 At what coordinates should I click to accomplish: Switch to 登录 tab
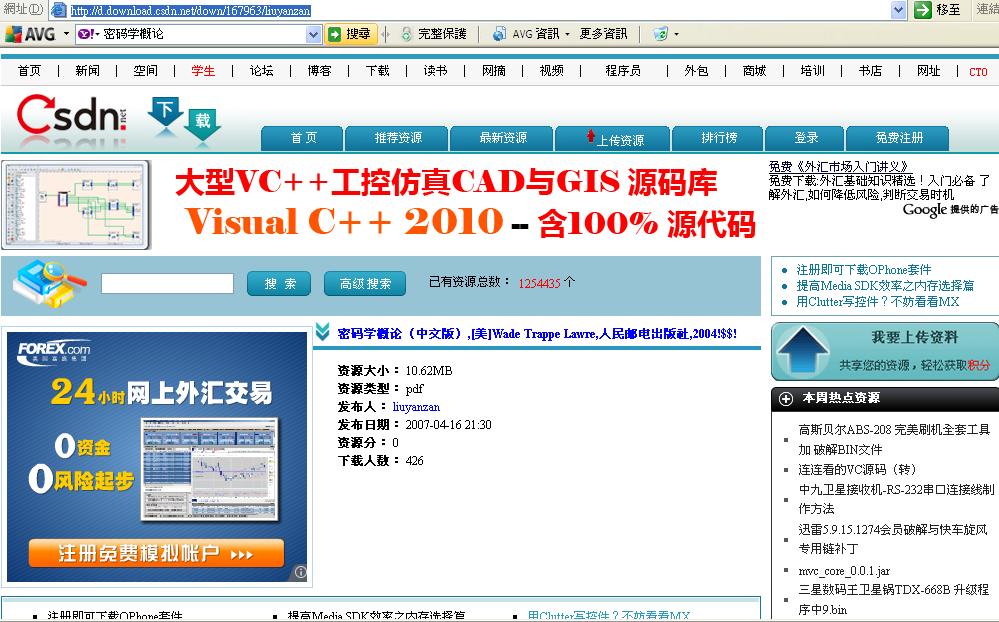805,138
